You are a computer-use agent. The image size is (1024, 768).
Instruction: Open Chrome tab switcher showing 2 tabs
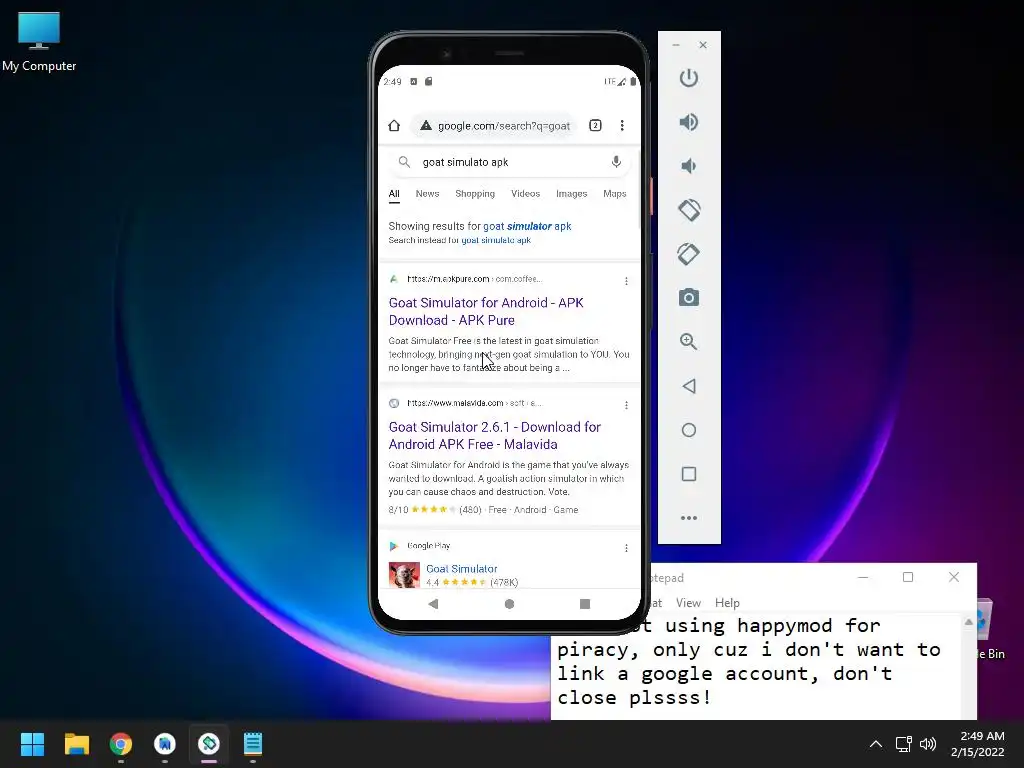595,125
